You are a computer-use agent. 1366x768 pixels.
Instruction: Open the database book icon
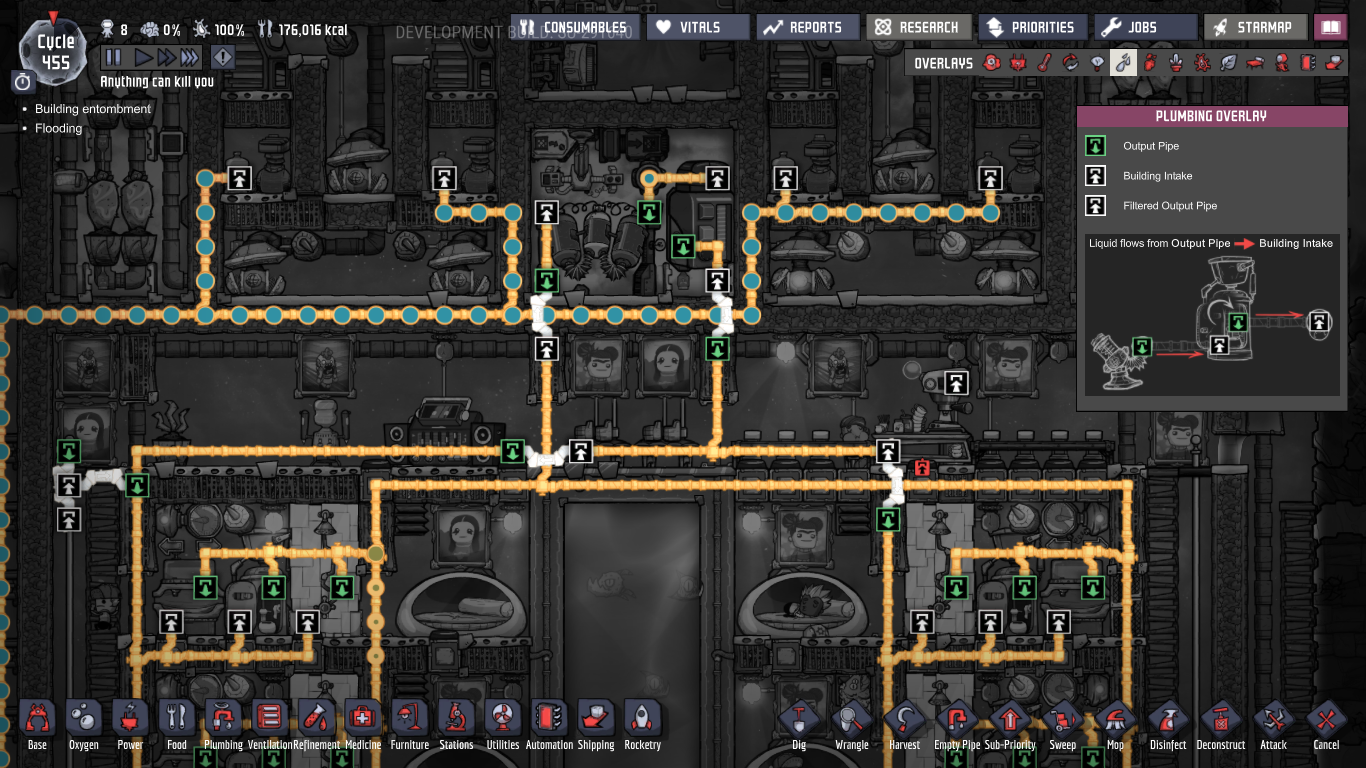click(1330, 27)
